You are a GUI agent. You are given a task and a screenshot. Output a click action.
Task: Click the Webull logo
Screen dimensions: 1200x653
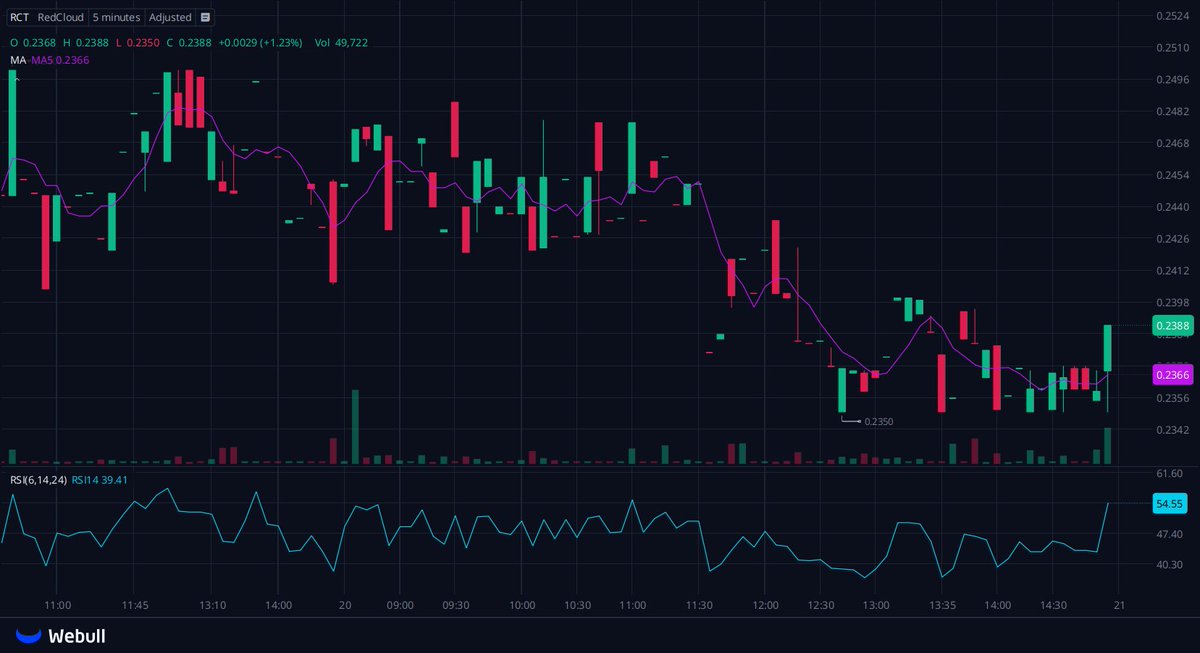pos(60,636)
